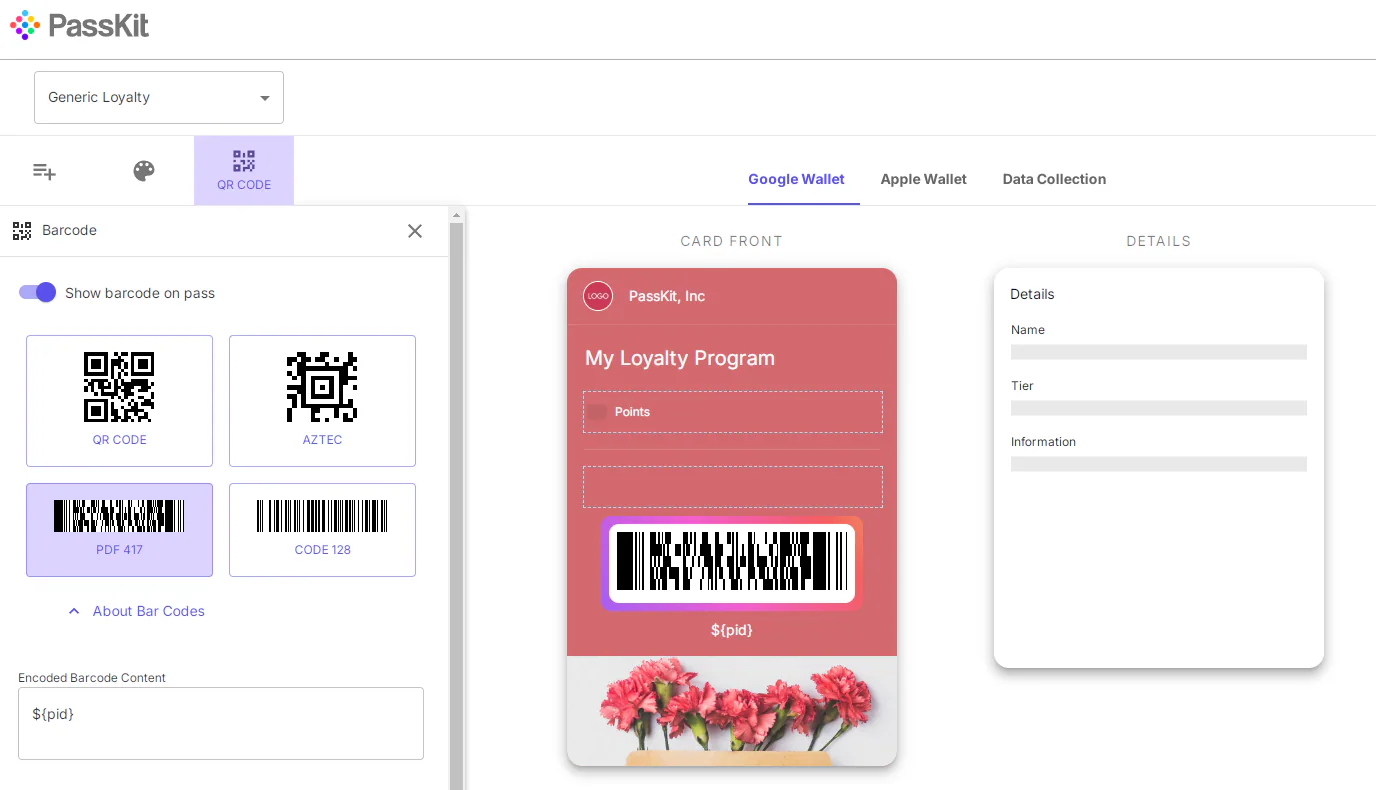
Task: Collapse the About Bar Codes section
Action: [136, 611]
